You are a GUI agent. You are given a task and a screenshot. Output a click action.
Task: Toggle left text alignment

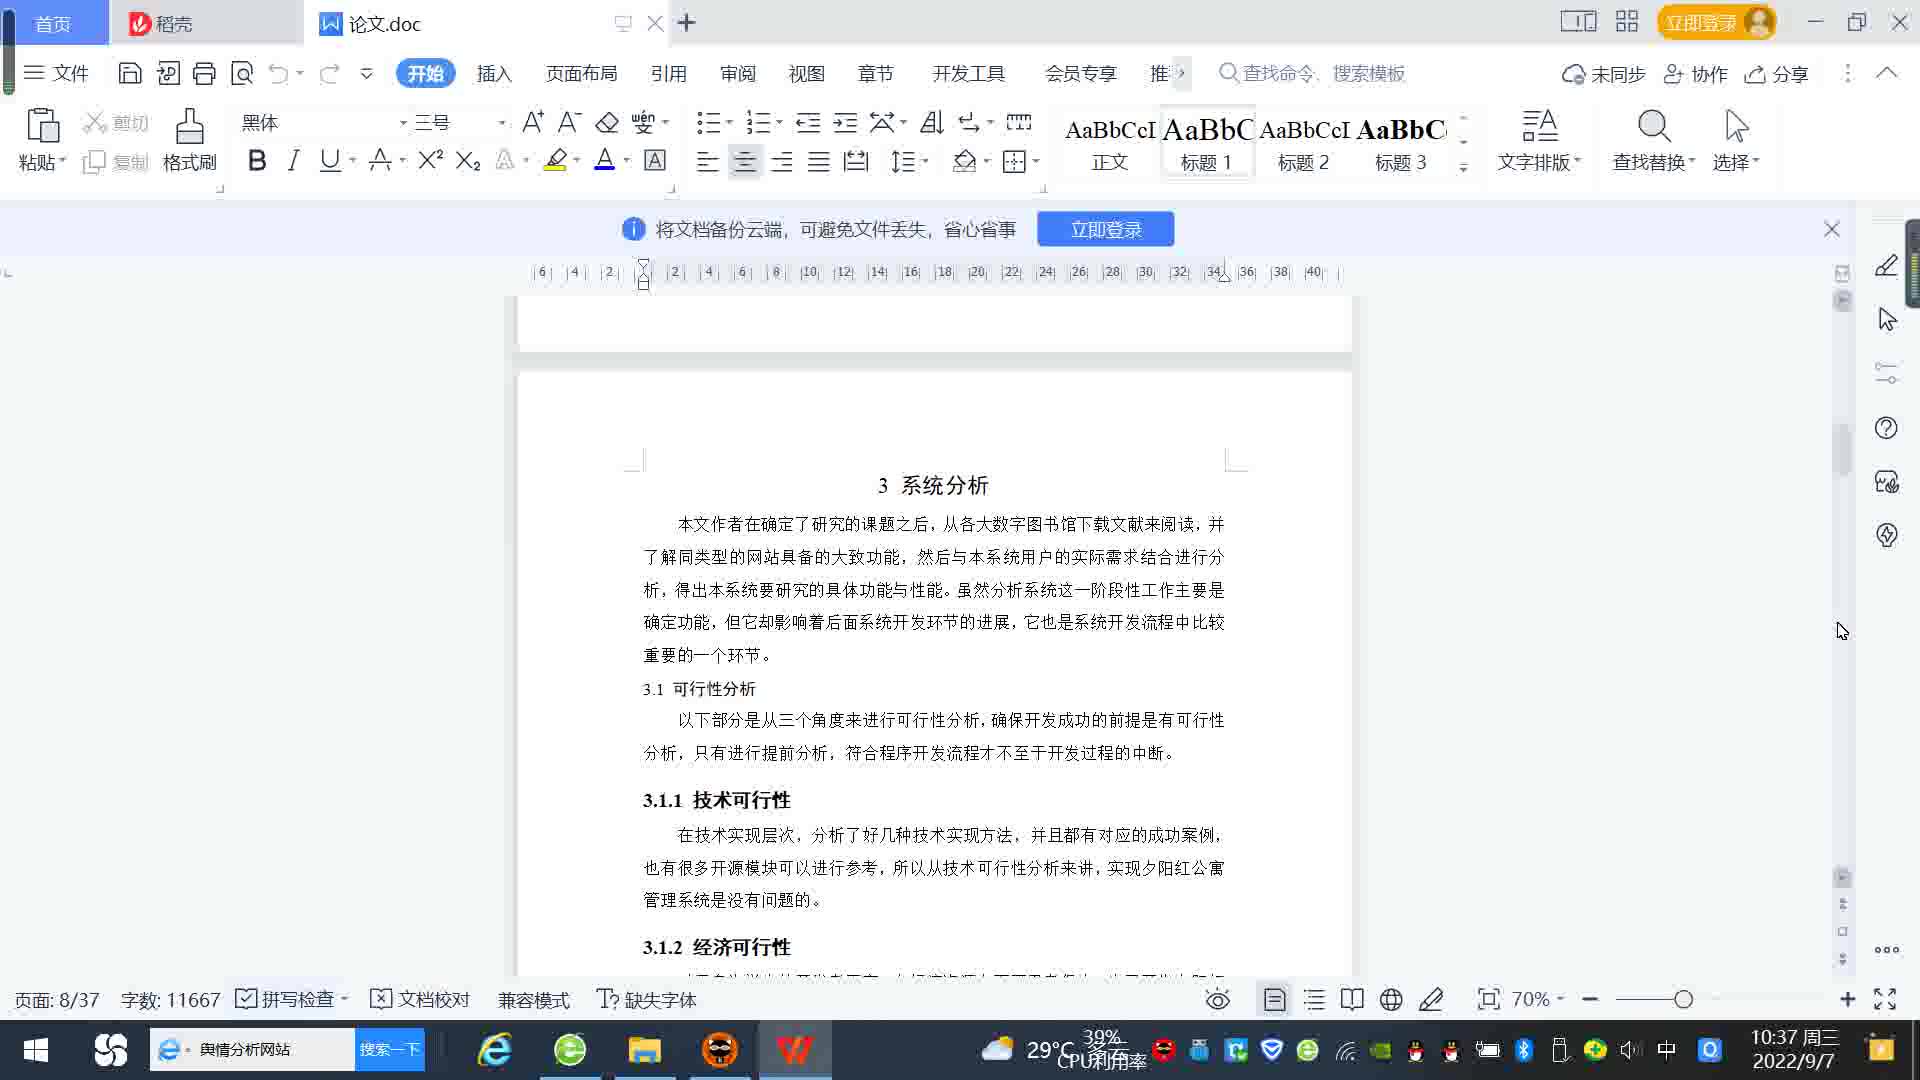[x=707, y=161]
